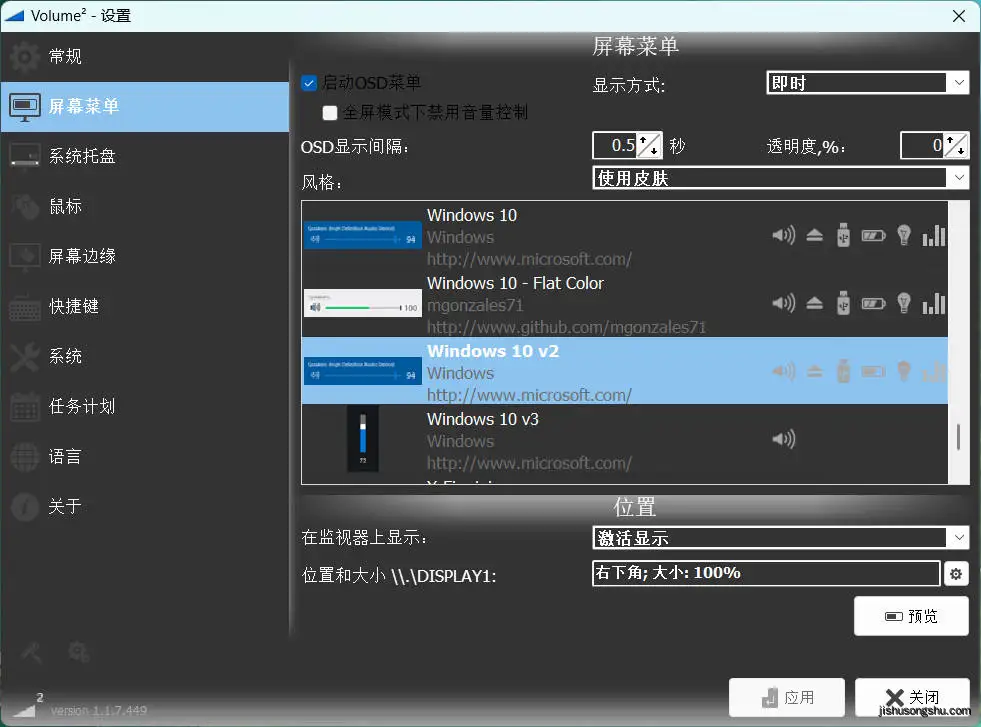The width and height of the screenshot is (981, 727).
Task: Enable 全屏模式下禁用音量控制 checkbox
Action: [330, 113]
